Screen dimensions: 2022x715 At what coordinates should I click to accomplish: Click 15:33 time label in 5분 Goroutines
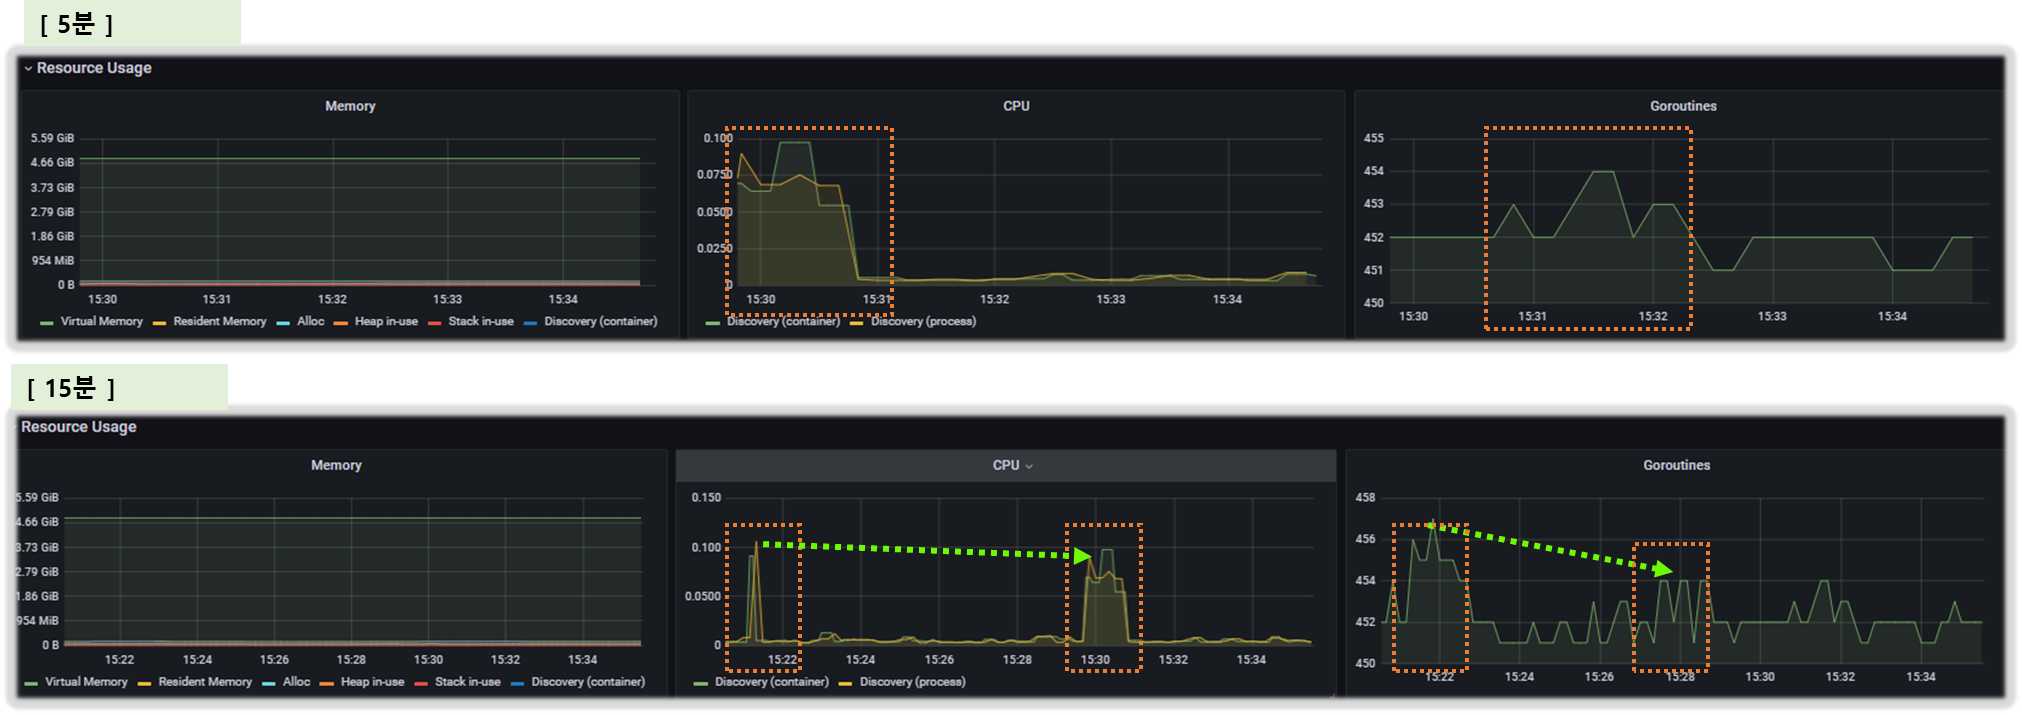[1772, 316]
